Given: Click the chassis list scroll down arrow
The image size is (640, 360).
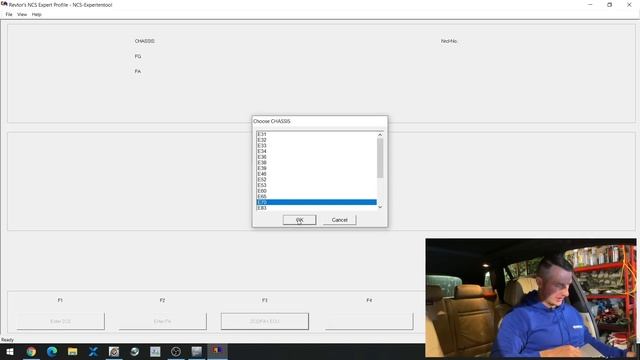Looking at the screenshot, I should (x=380, y=207).
